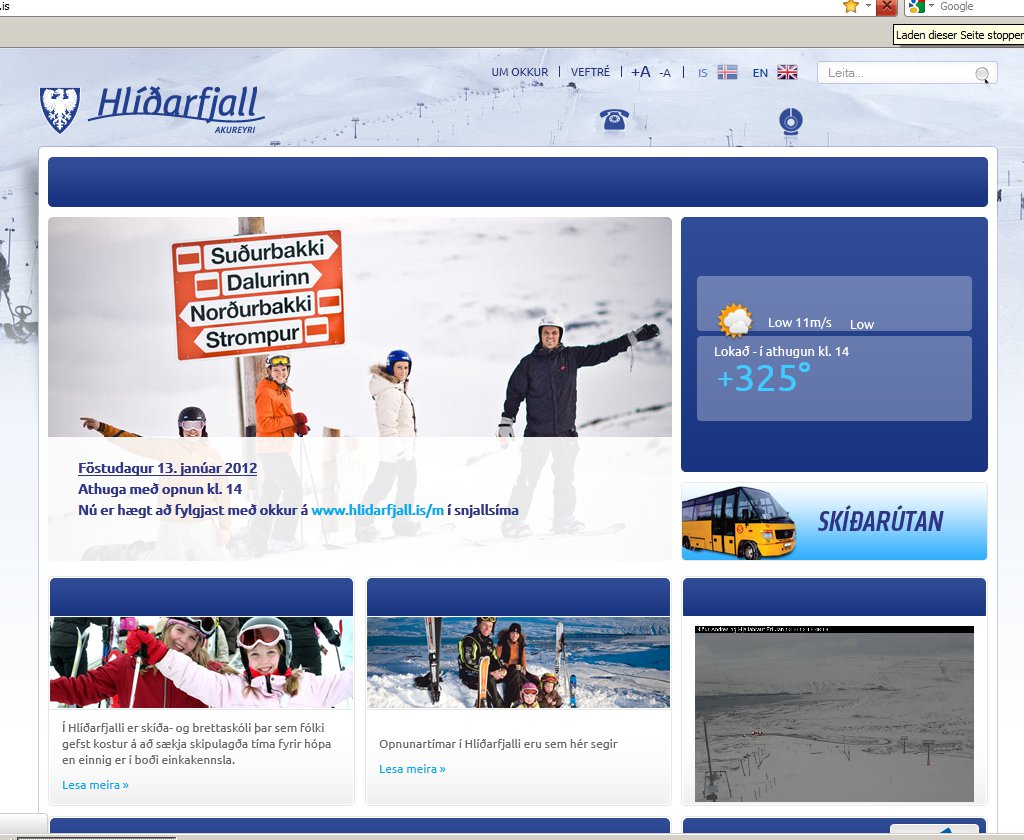Open the bookmark star dropdown arrow
The height and width of the screenshot is (840, 1024).
[867, 6]
